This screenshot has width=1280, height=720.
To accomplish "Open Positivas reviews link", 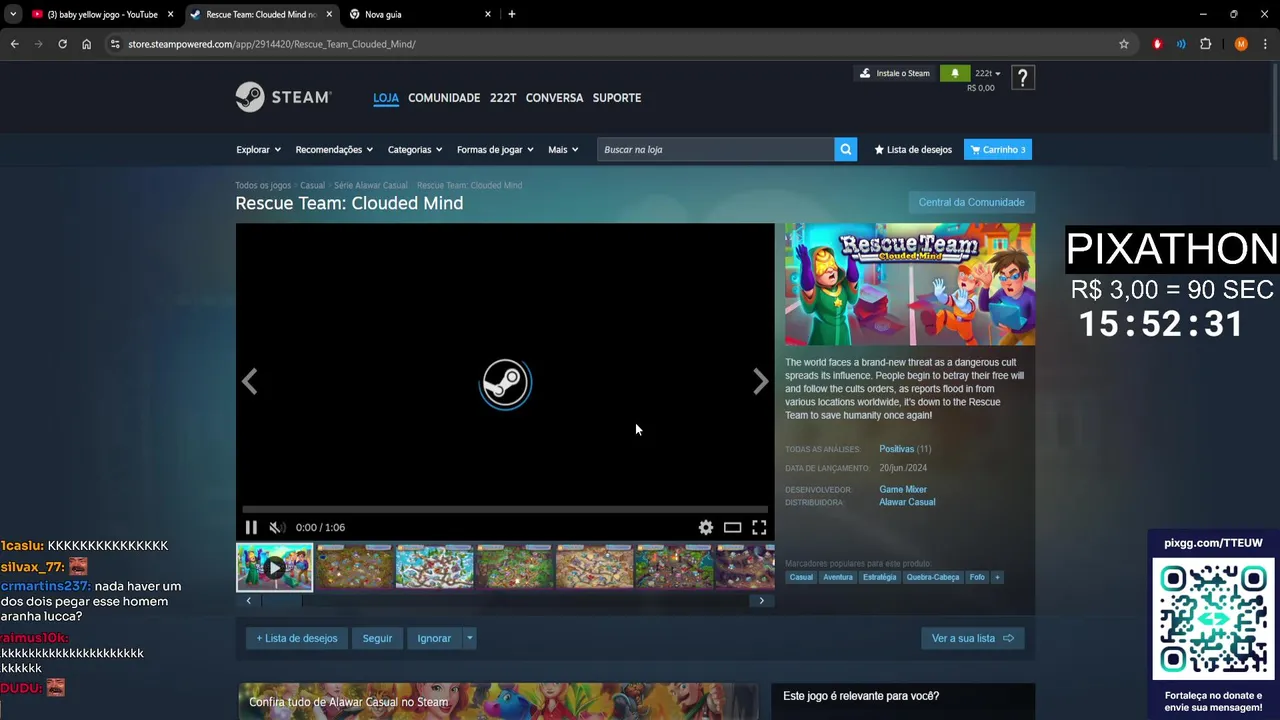I will 896,449.
